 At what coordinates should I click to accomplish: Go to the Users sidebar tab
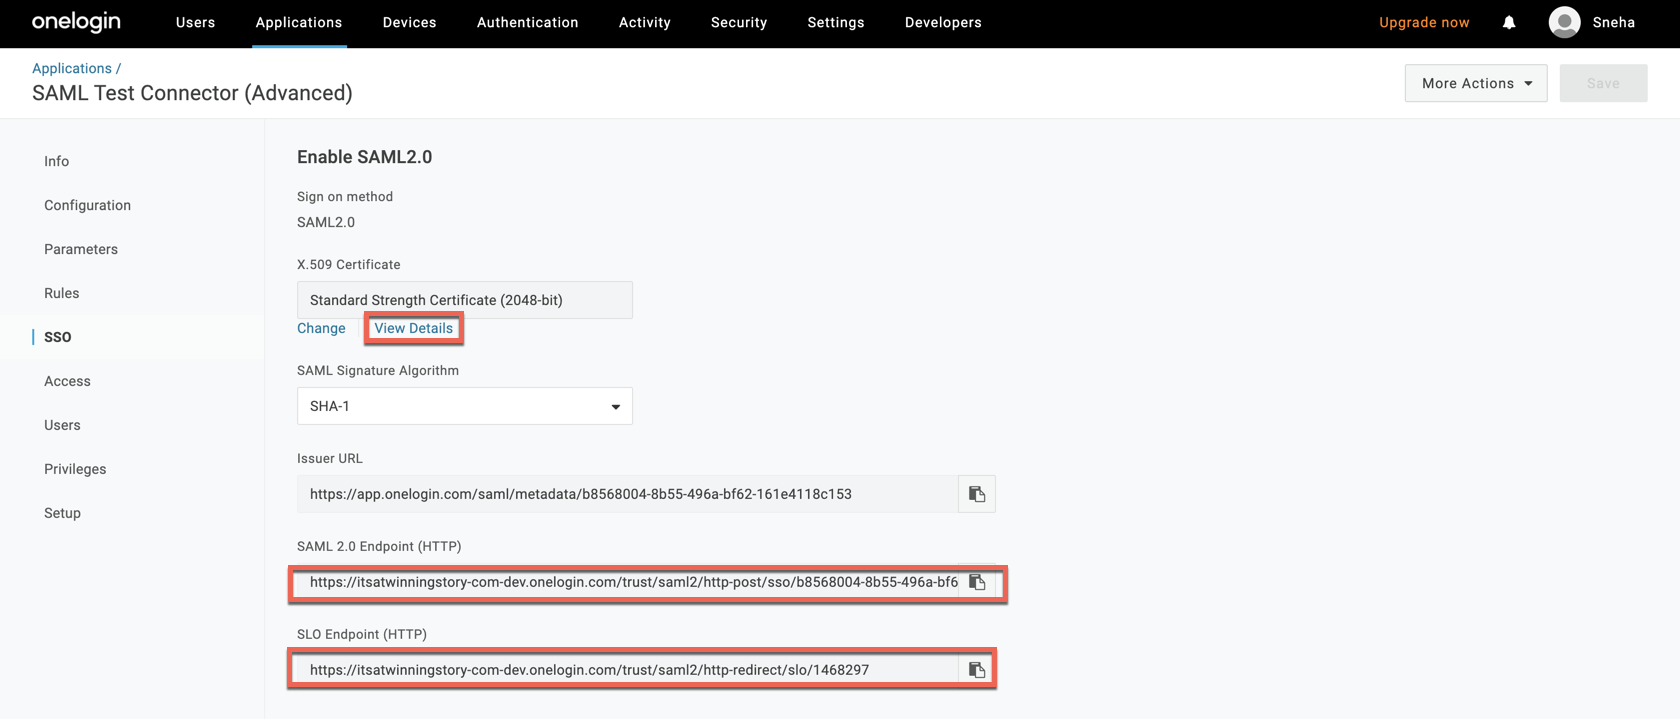click(x=62, y=425)
